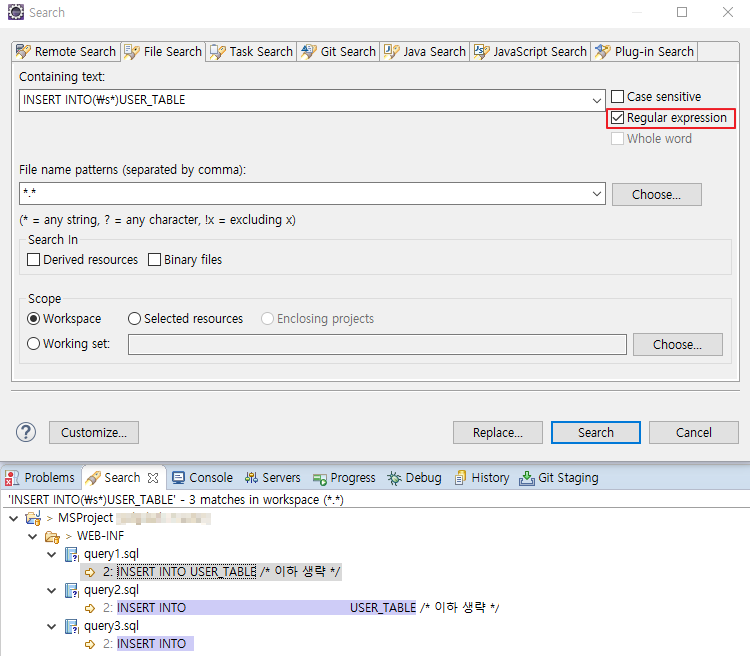The width and height of the screenshot is (750, 656).
Task: Open the File name patterns dropdown arrow
Action: click(x=596, y=194)
